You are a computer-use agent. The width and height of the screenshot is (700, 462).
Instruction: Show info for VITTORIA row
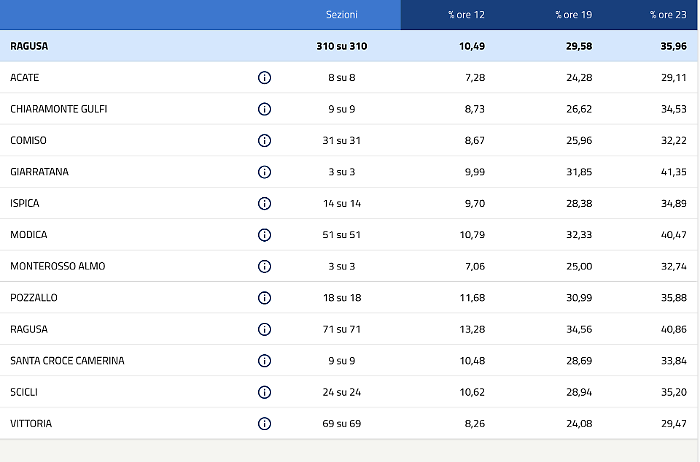(264, 424)
